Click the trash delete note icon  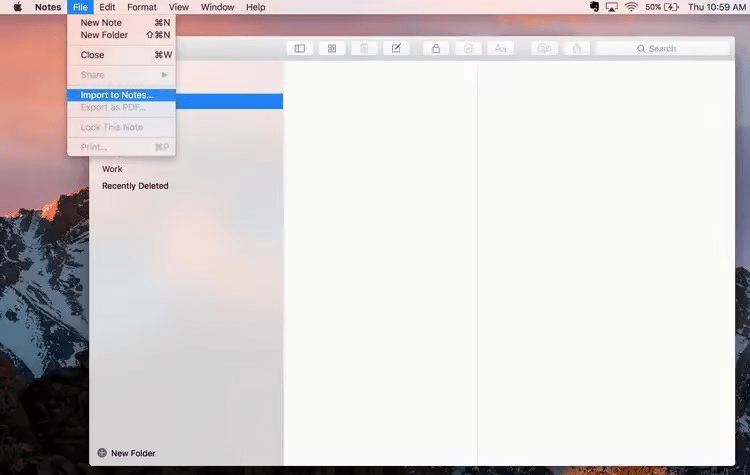coord(364,48)
